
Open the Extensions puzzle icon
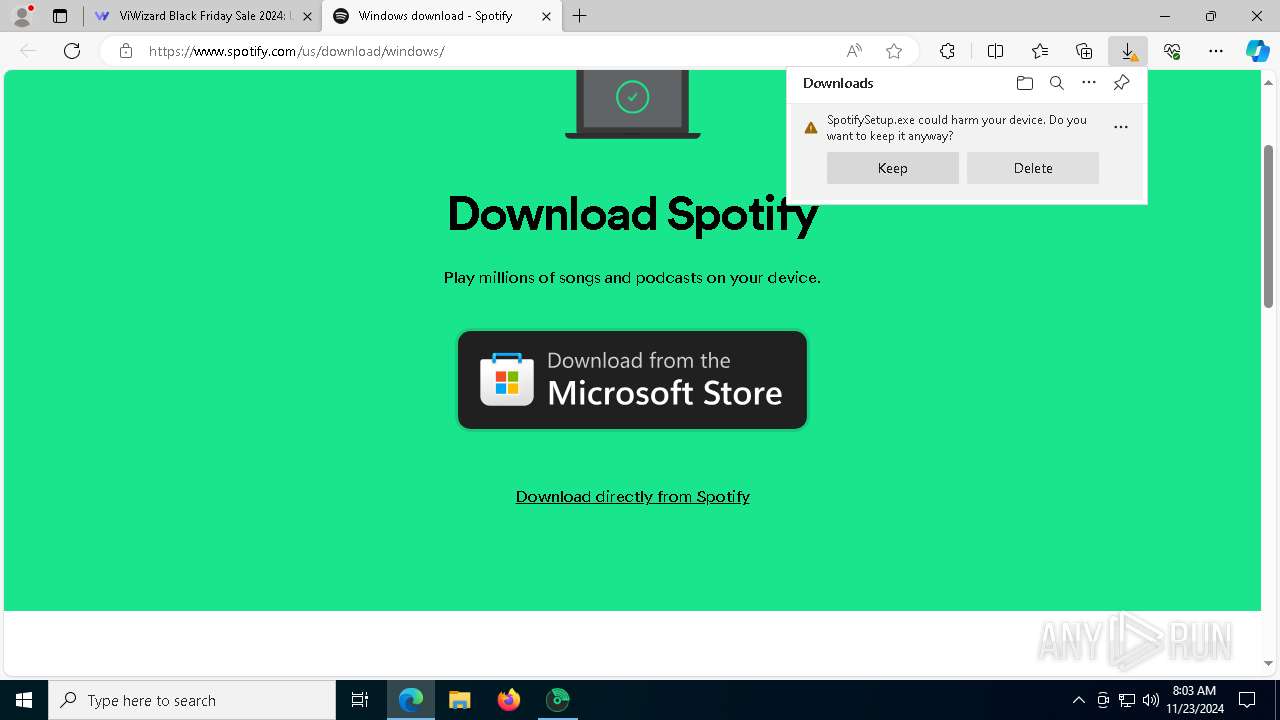pyautogui.click(x=947, y=51)
